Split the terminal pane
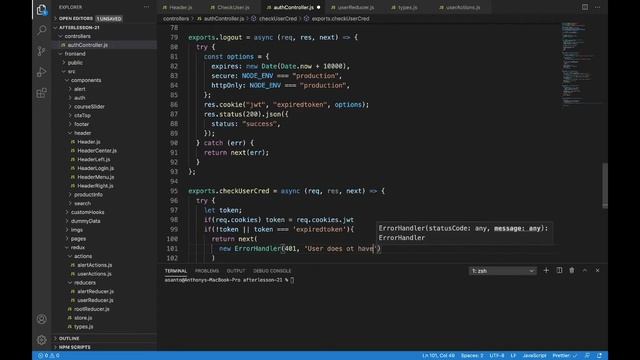The image size is (640, 360). tap(559, 271)
